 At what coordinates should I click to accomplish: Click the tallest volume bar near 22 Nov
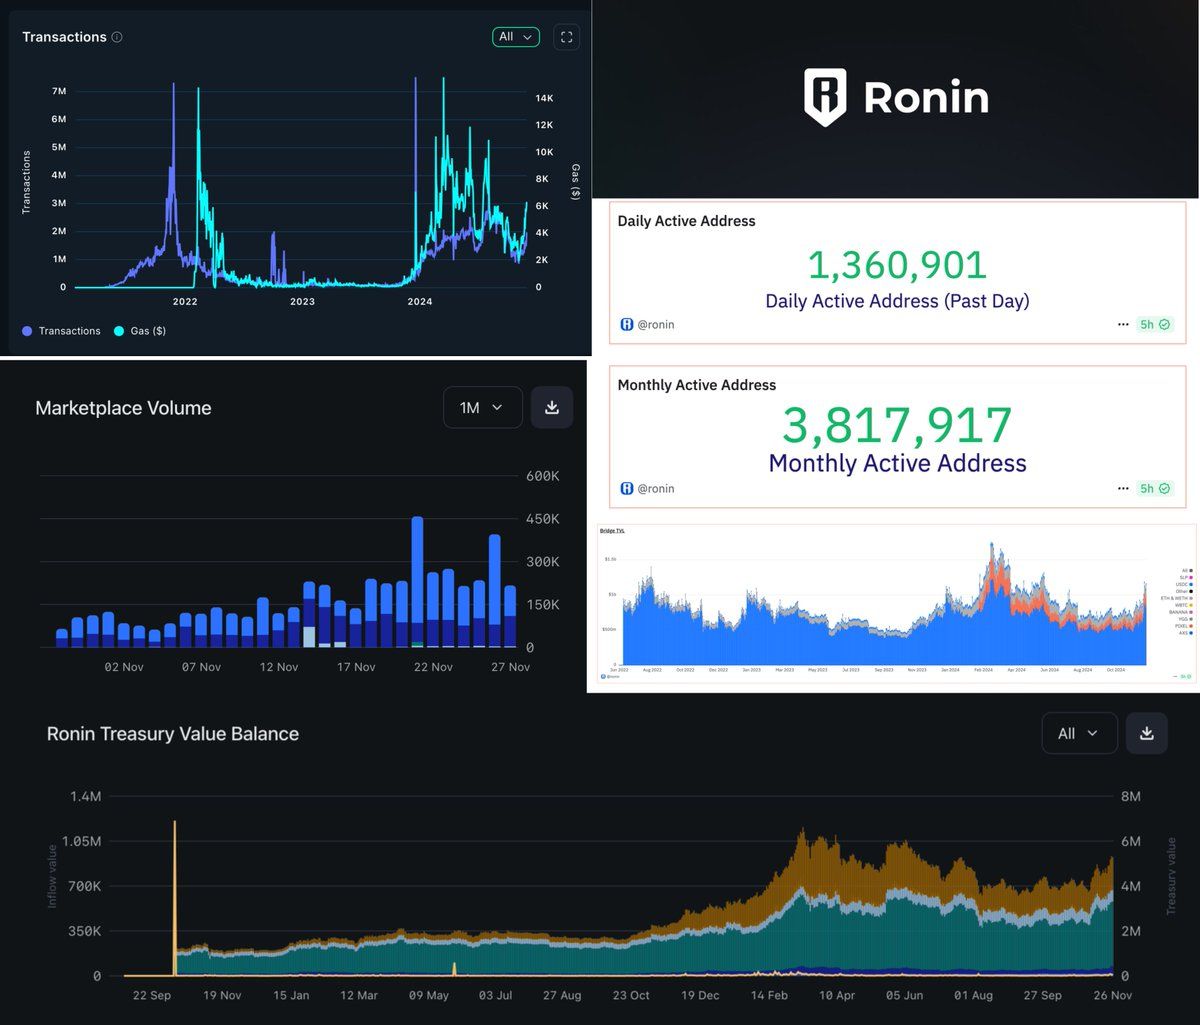click(415, 580)
